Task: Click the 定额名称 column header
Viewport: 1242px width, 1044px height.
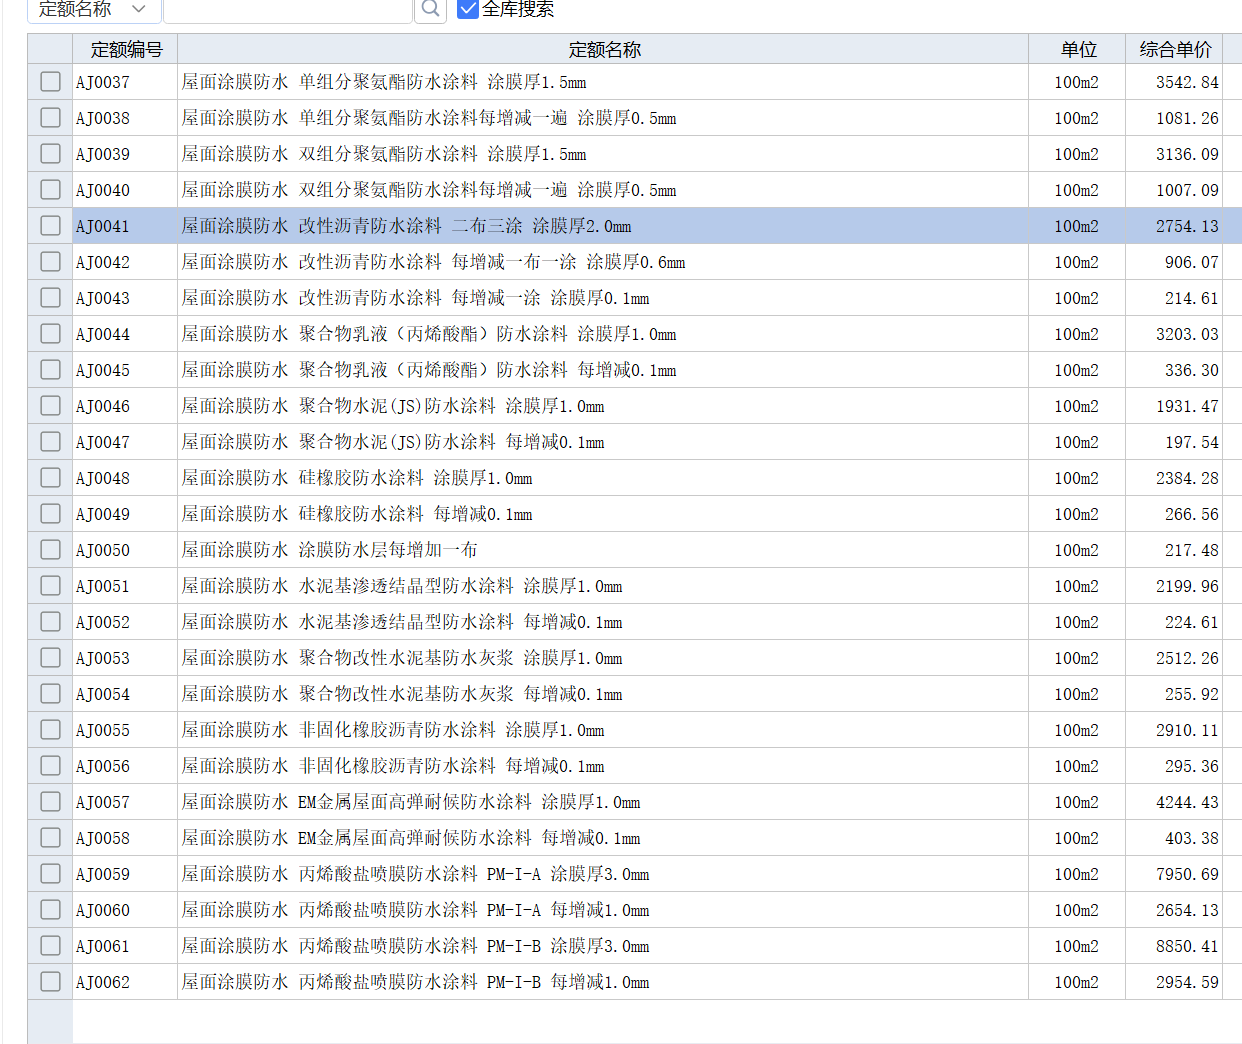Action: [604, 49]
